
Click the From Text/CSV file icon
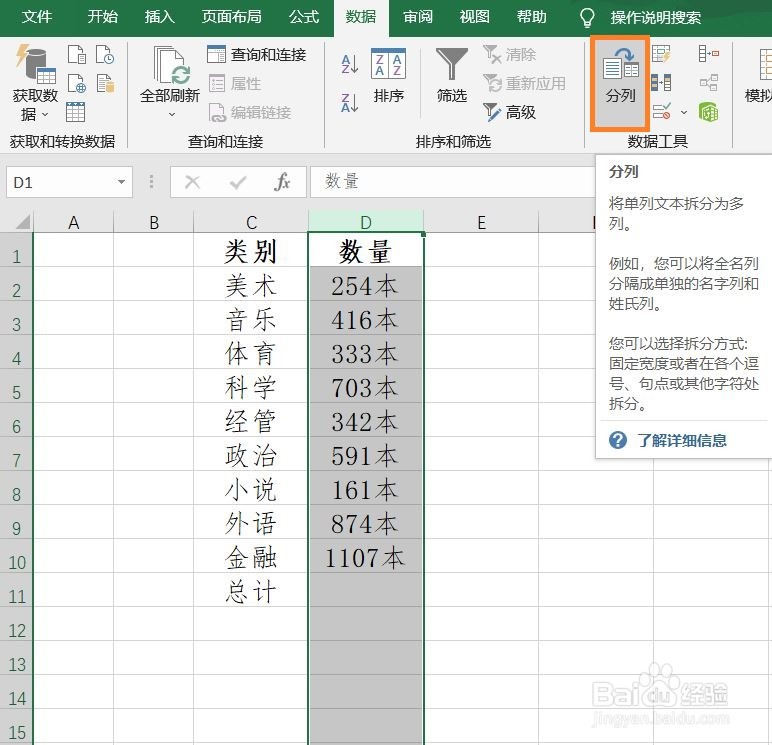click(x=77, y=54)
